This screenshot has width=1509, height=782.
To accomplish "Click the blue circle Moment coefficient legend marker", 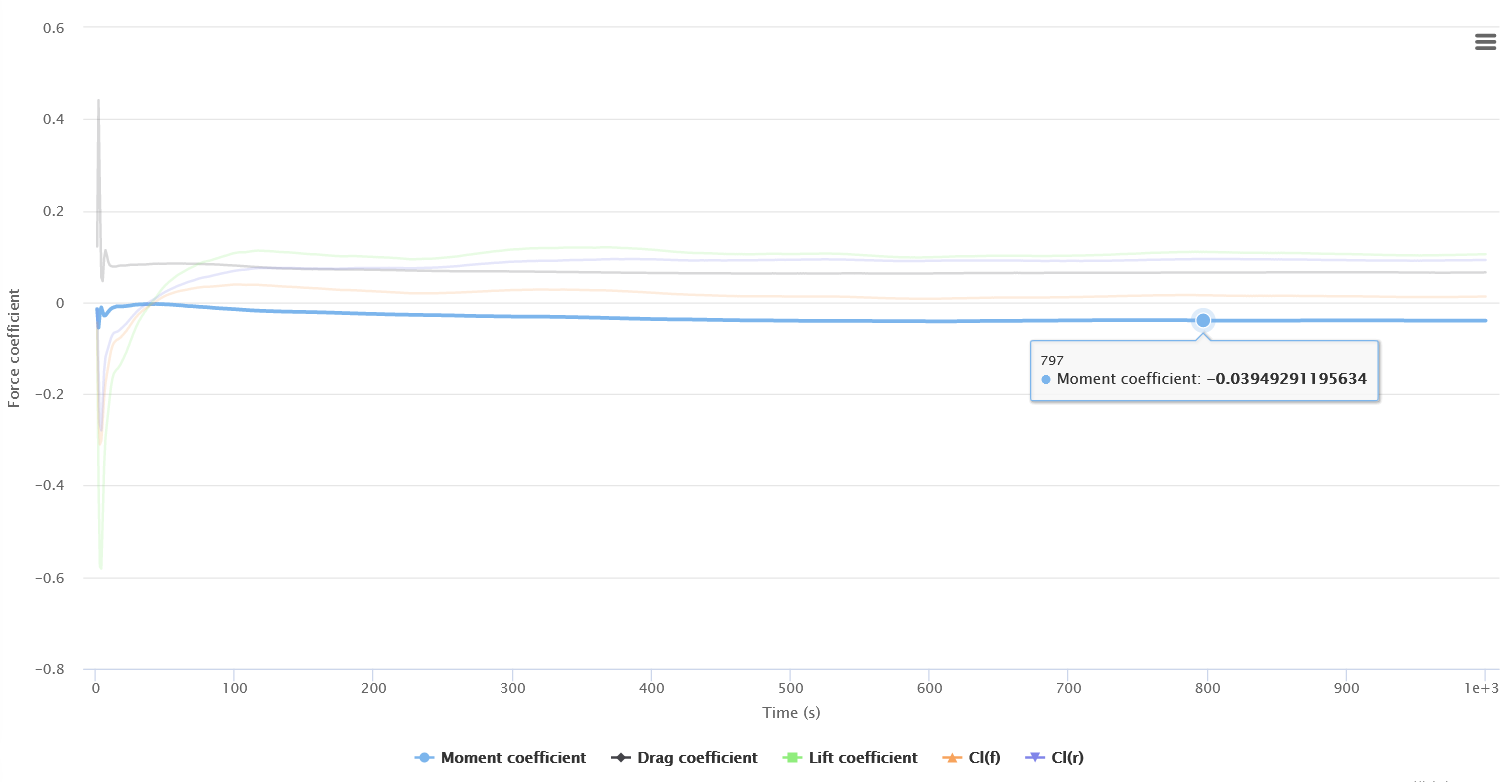I will [424, 758].
